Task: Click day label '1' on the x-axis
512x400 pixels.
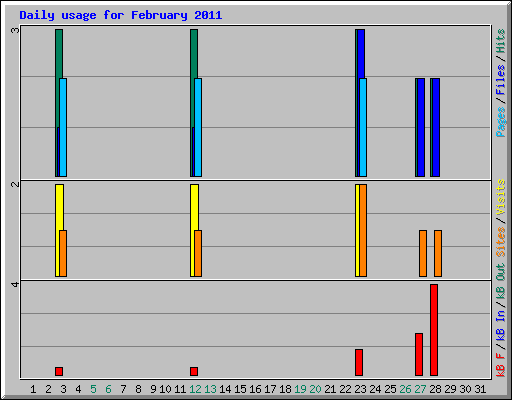Action: (33, 389)
